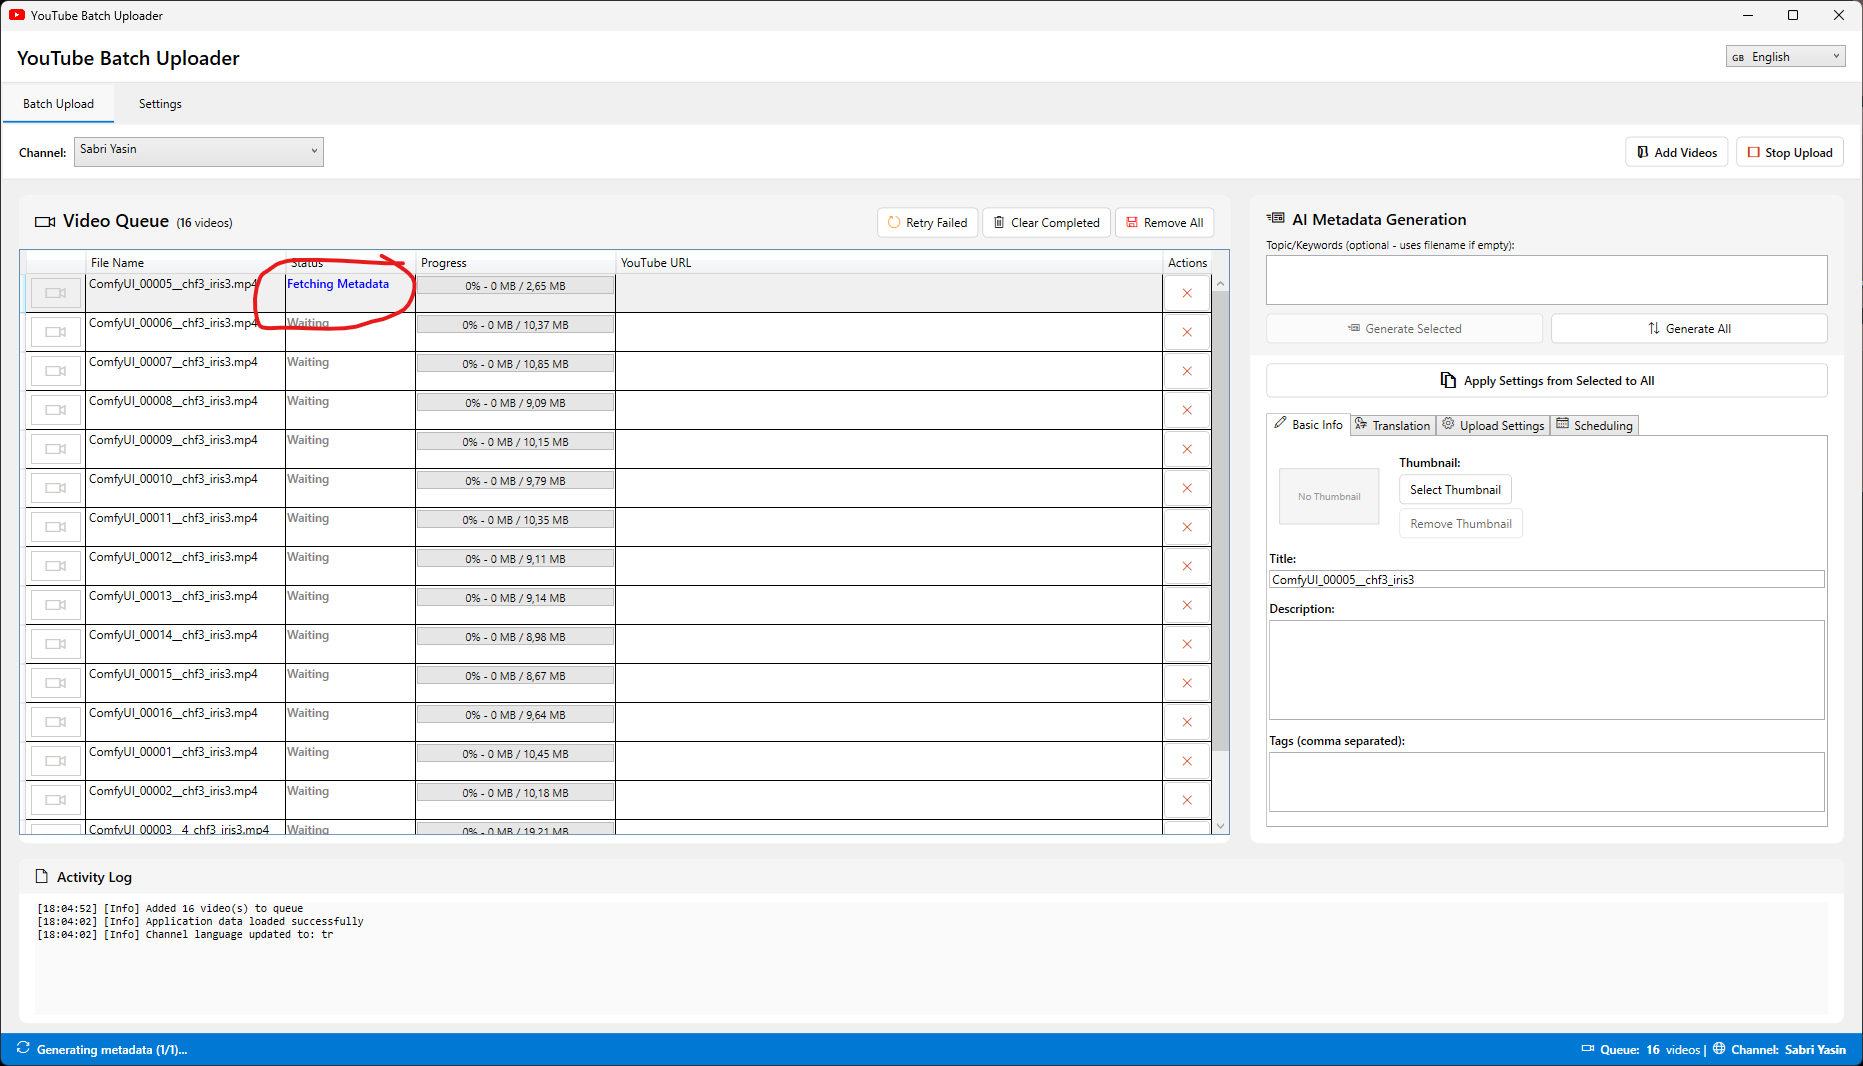Click Remove All button

pyautogui.click(x=1164, y=223)
